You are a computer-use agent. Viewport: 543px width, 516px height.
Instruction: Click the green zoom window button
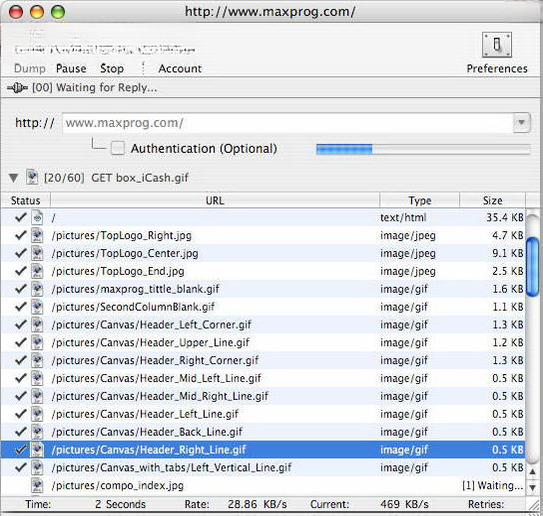(58, 12)
